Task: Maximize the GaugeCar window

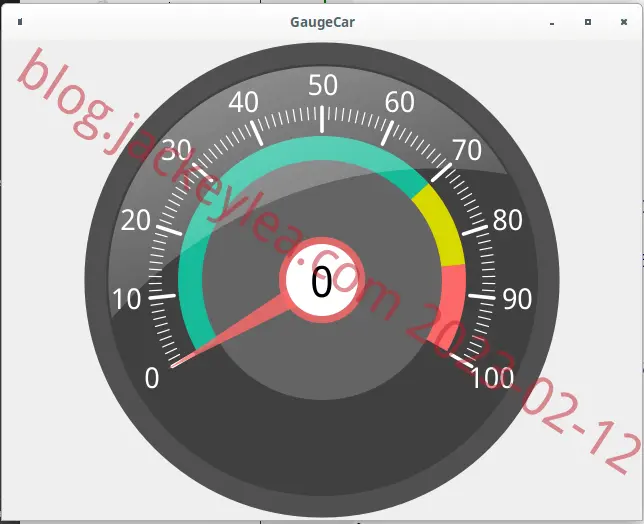Action: click(588, 22)
